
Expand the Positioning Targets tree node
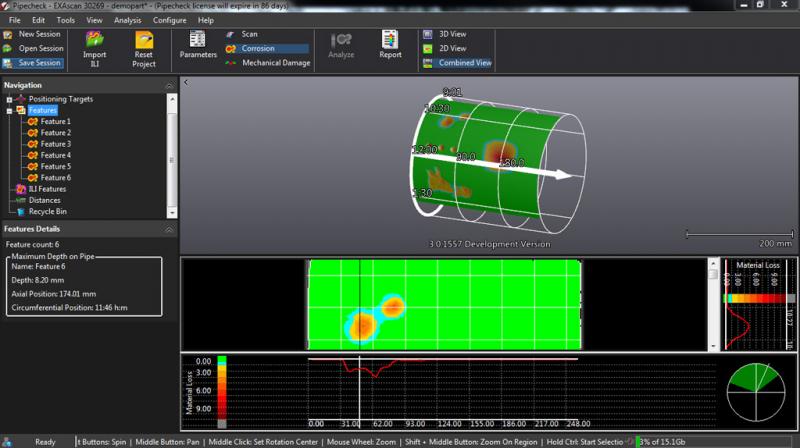(x=9, y=99)
